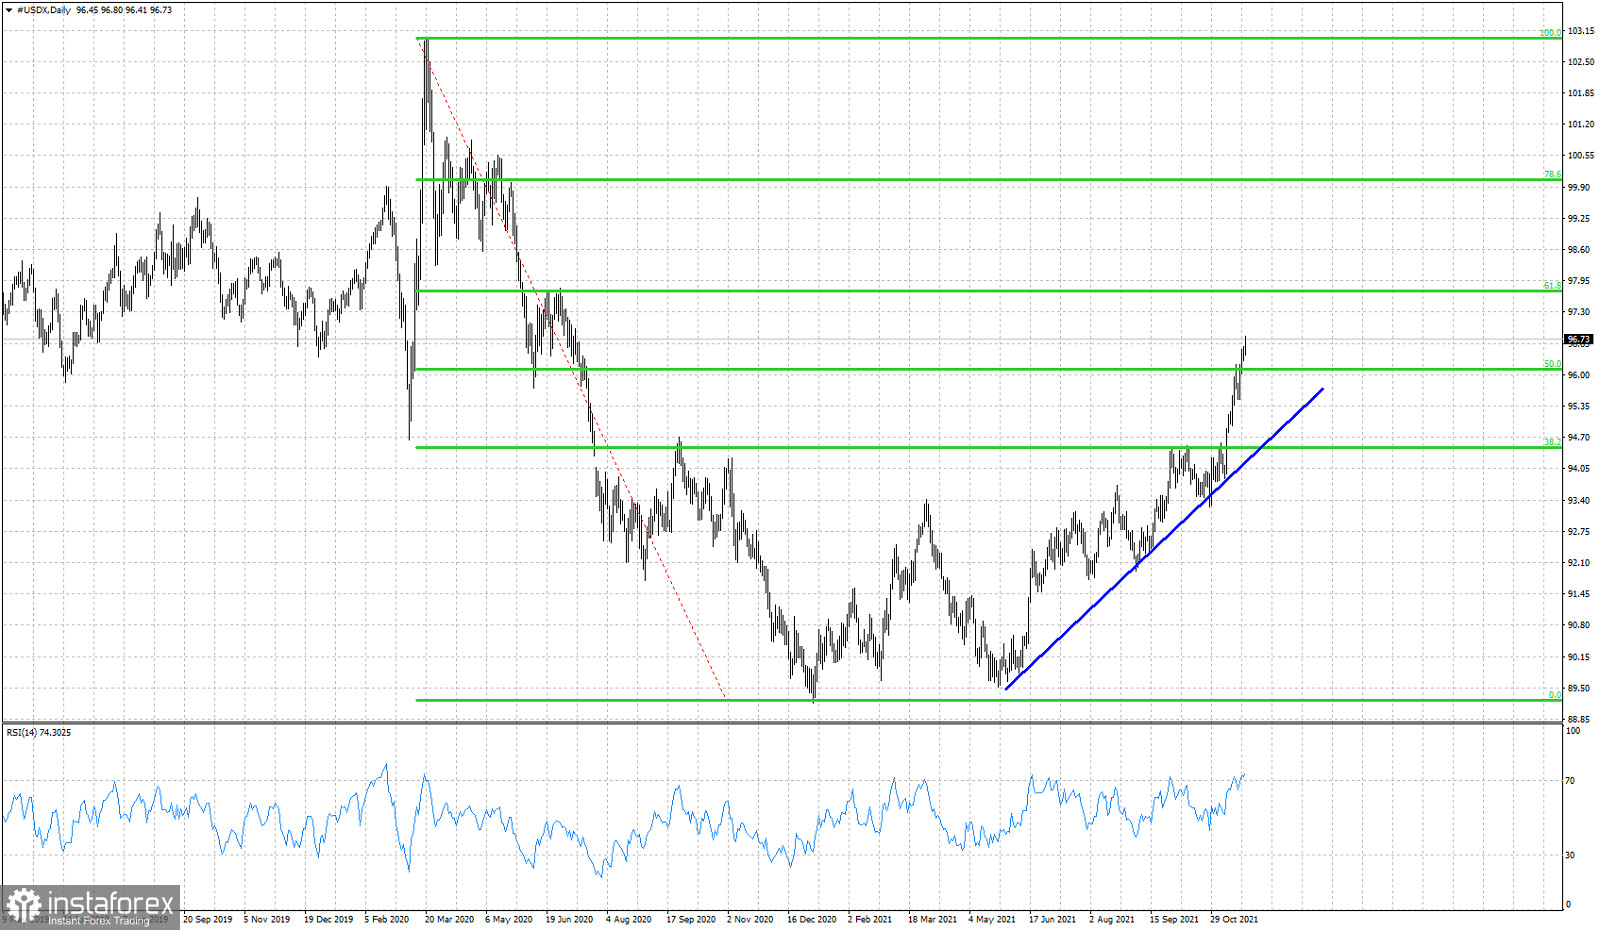Screen dimensions: 1600x930
Task: Click the 5 Feb 2020 date label
Action: [x=387, y=920]
